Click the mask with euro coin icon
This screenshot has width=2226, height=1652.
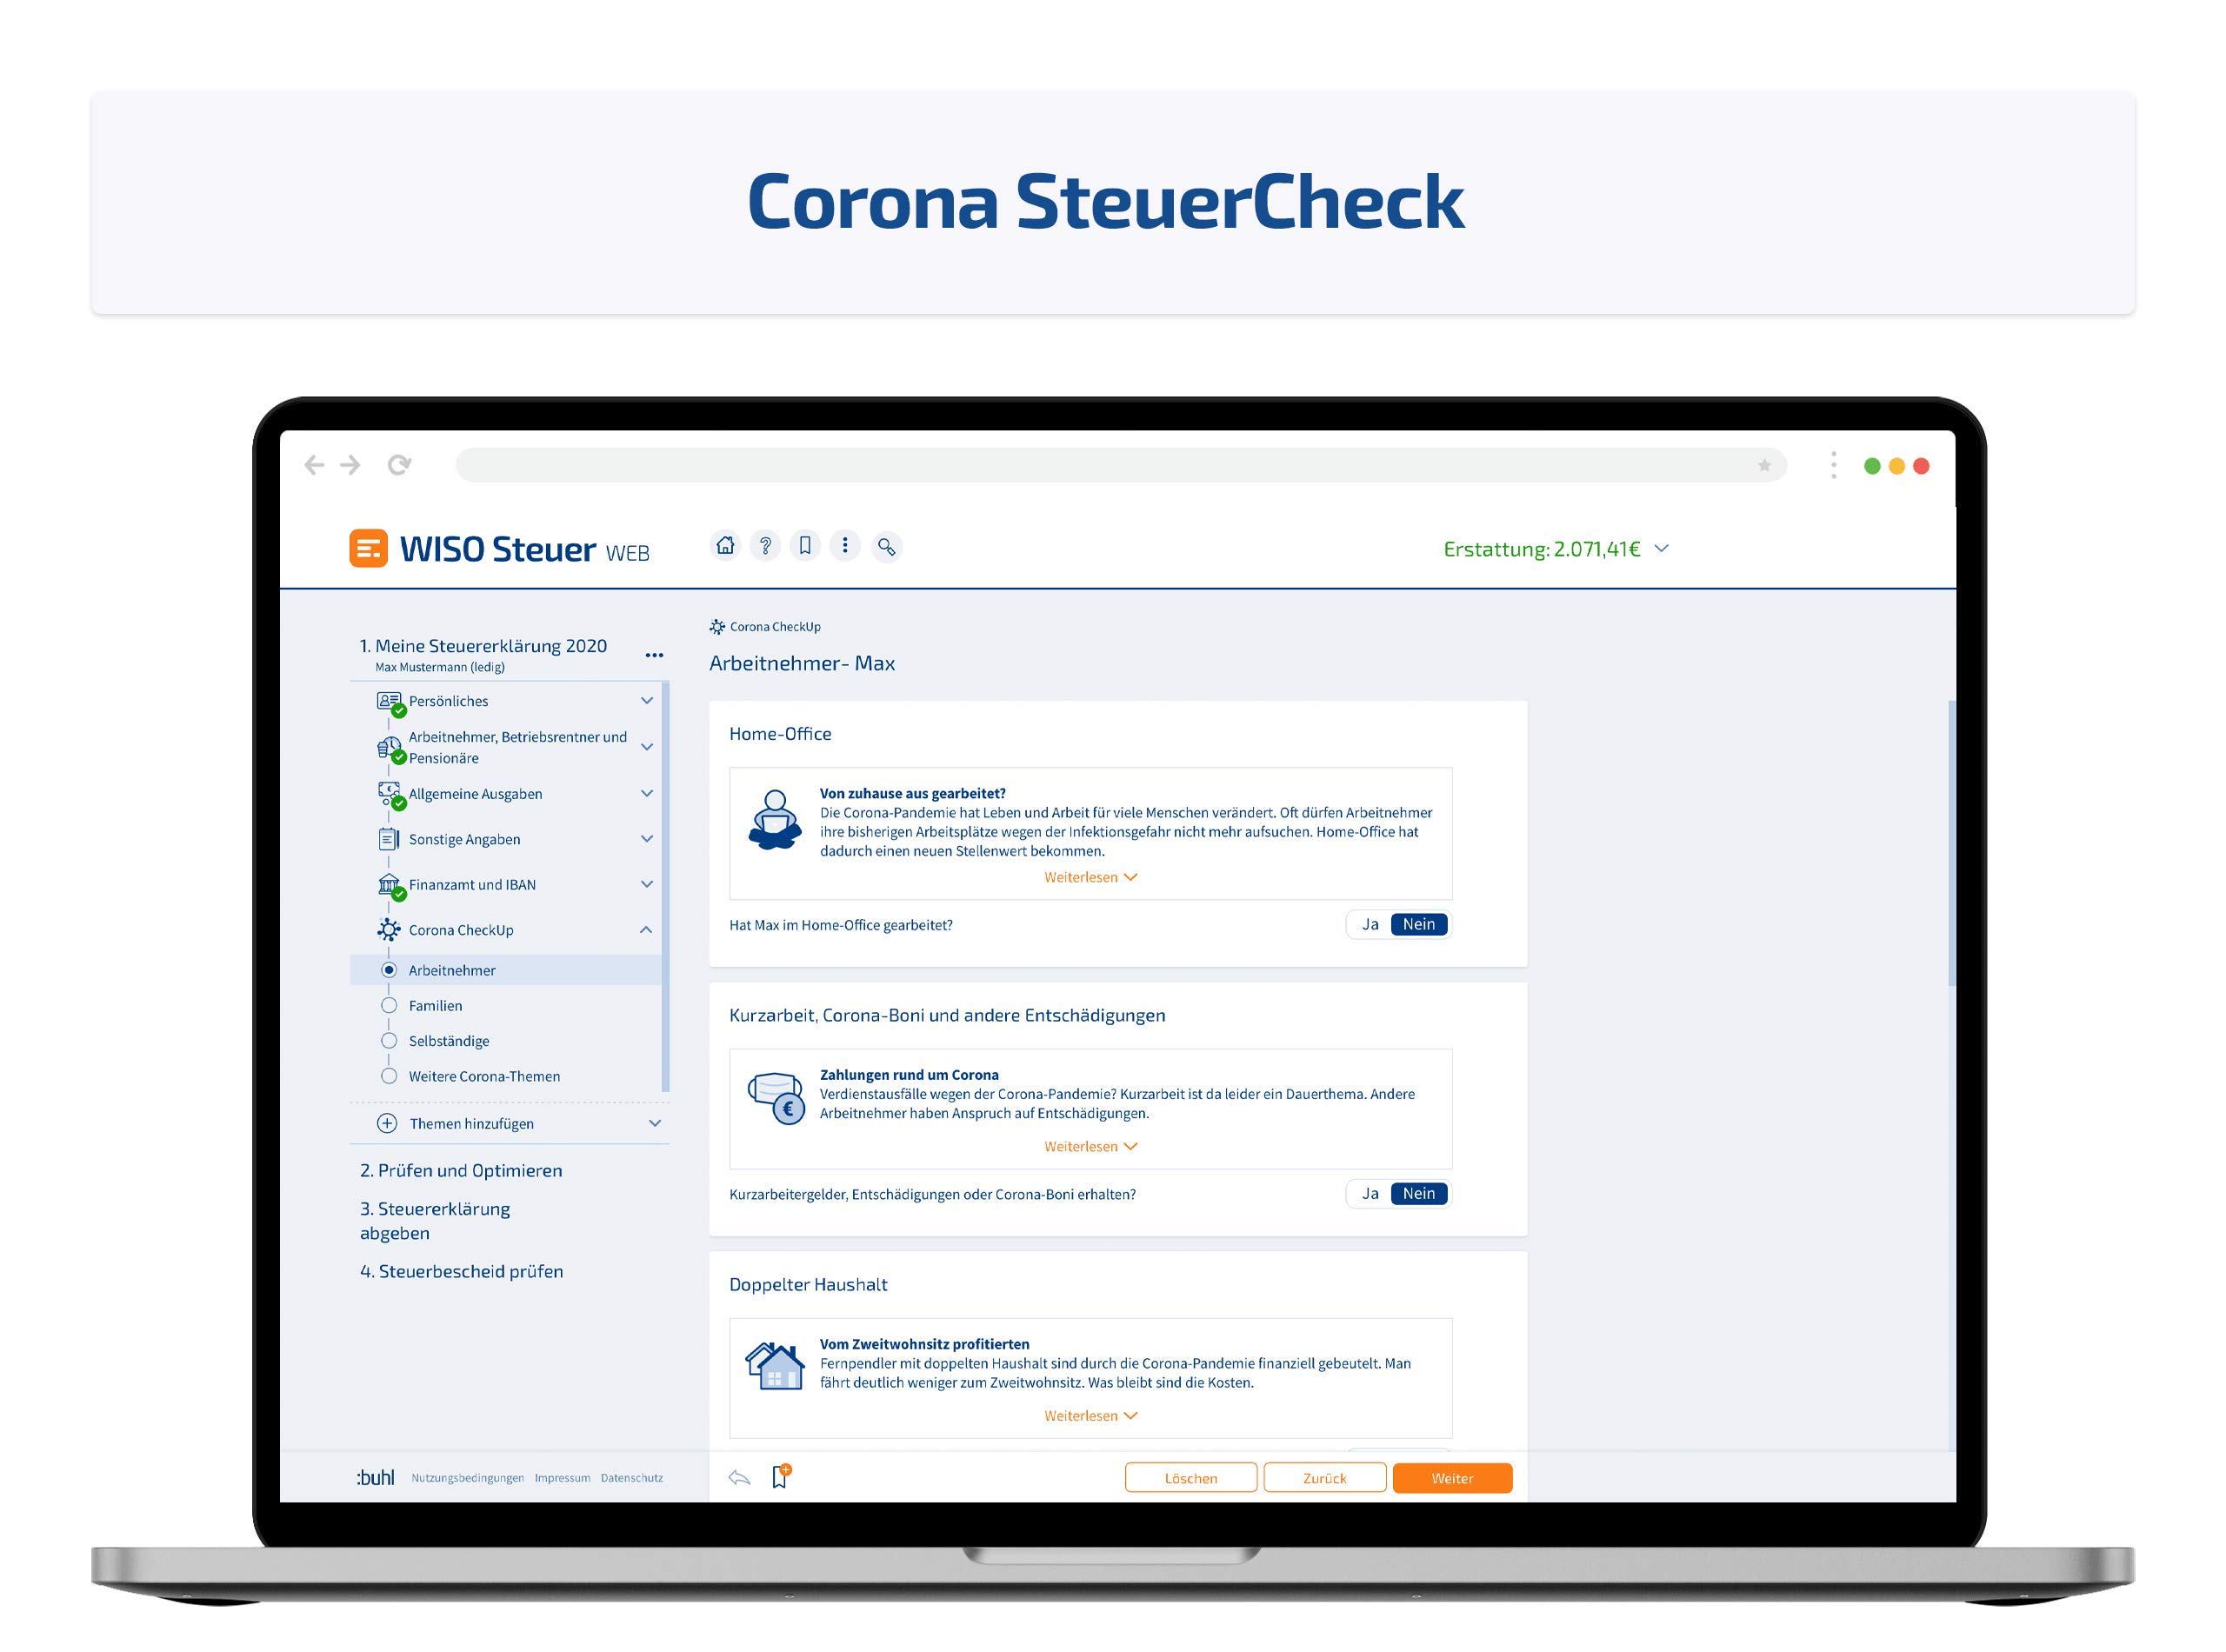(x=776, y=1099)
